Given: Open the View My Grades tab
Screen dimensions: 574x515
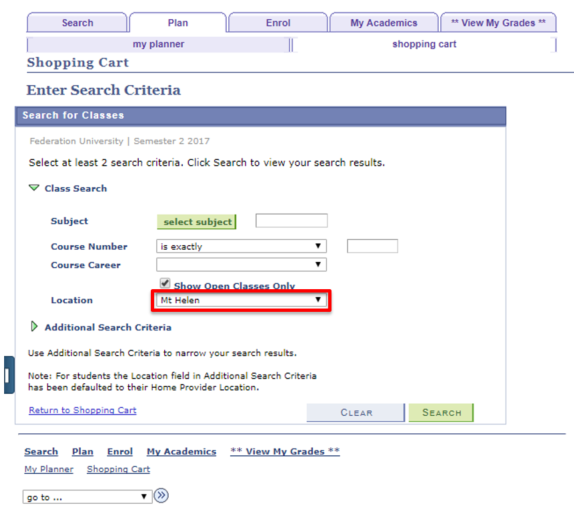Looking at the screenshot, I should (498, 23).
